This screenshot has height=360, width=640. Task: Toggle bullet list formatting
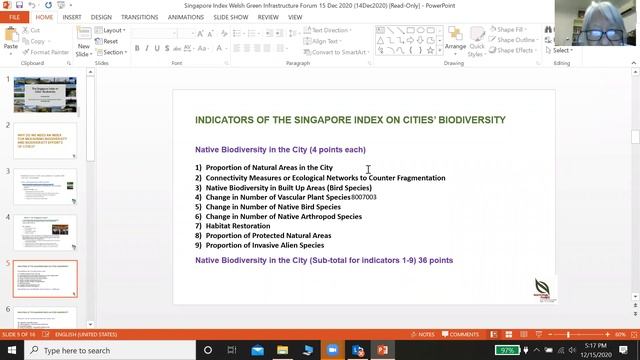click(238, 33)
